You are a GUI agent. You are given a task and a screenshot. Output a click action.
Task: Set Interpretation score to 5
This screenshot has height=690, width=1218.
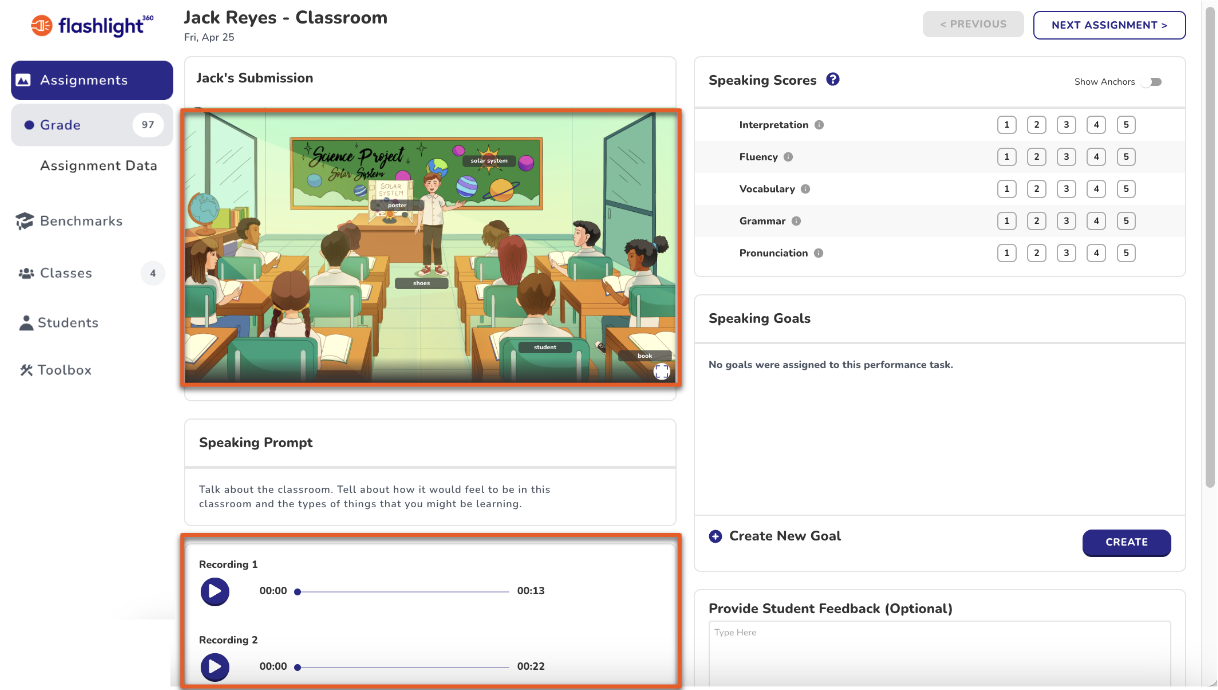click(x=1126, y=125)
